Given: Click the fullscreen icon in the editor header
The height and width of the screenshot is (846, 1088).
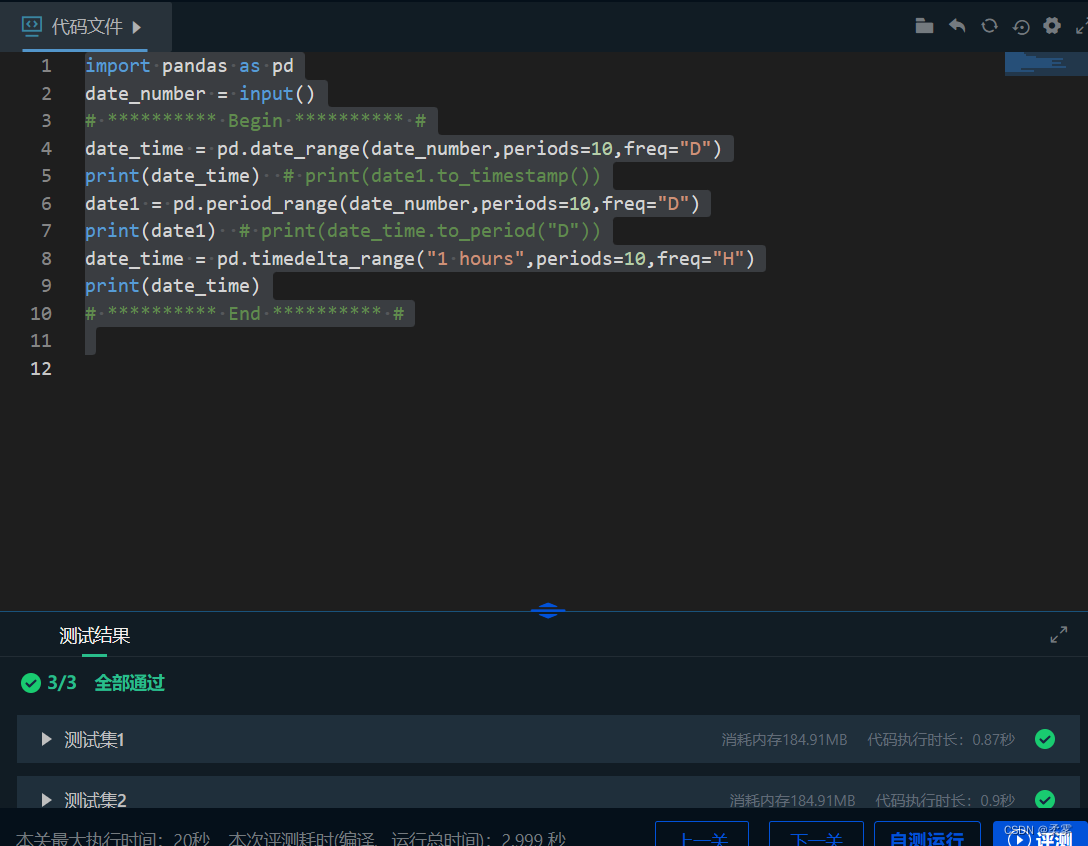Looking at the screenshot, I should point(1082,27).
